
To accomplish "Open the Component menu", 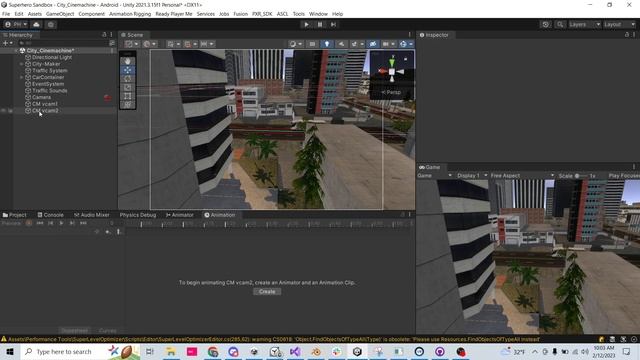I will [x=91, y=14].
